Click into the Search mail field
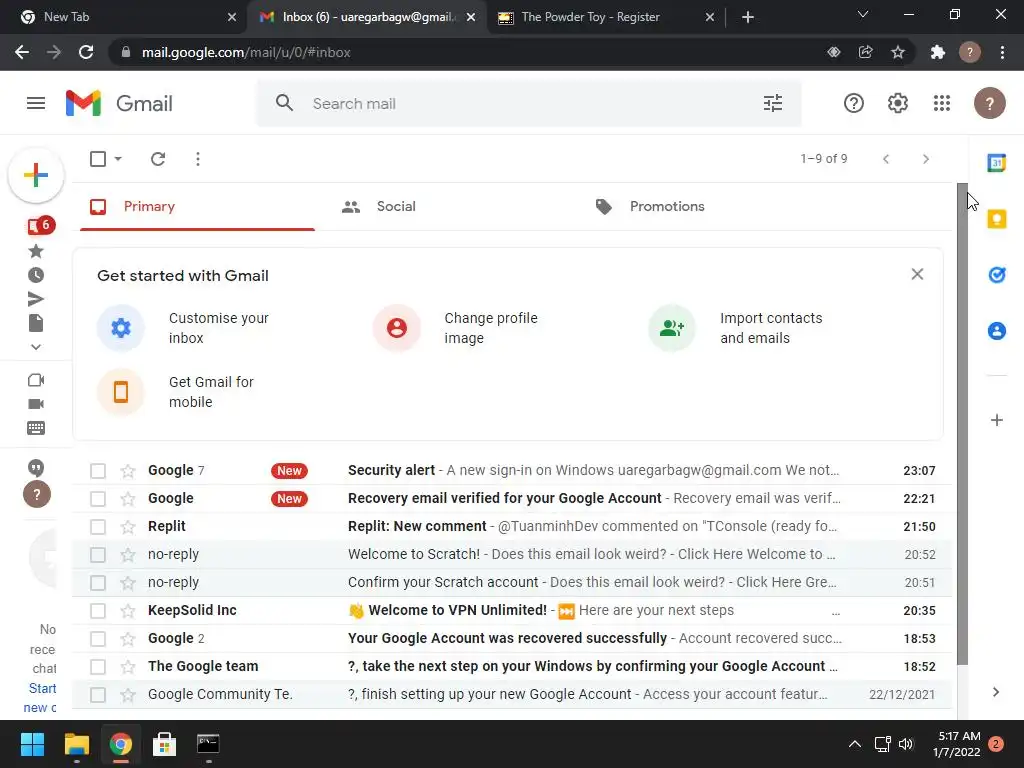 coord(529,103)
